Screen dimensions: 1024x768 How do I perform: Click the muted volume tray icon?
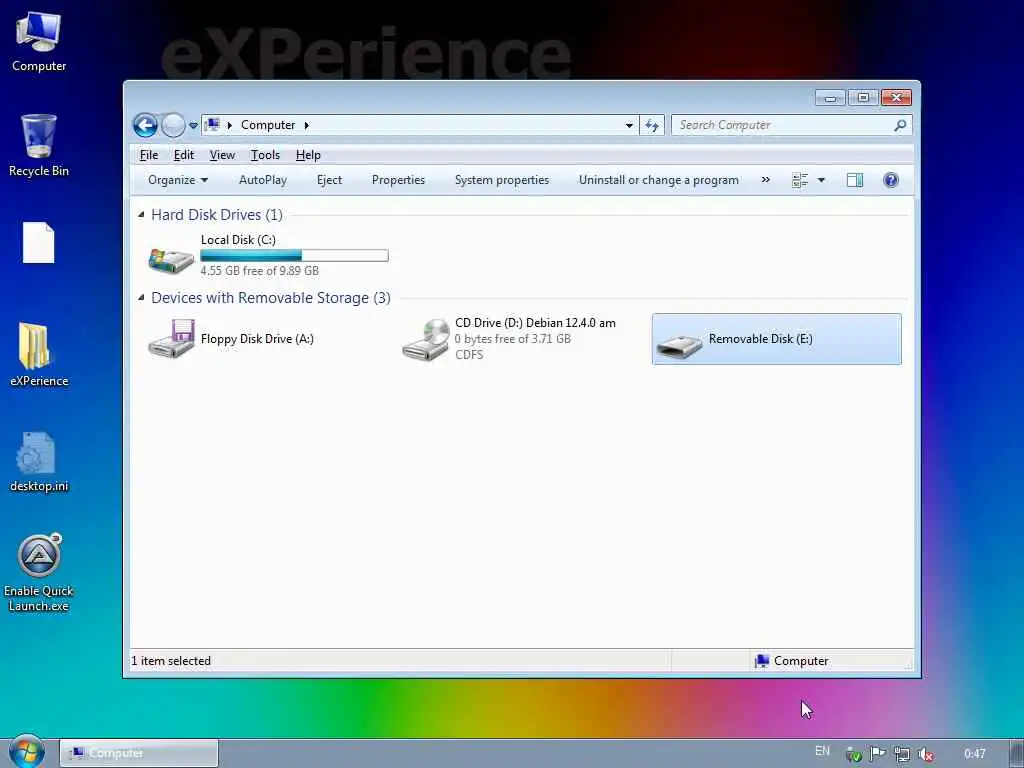925,754
